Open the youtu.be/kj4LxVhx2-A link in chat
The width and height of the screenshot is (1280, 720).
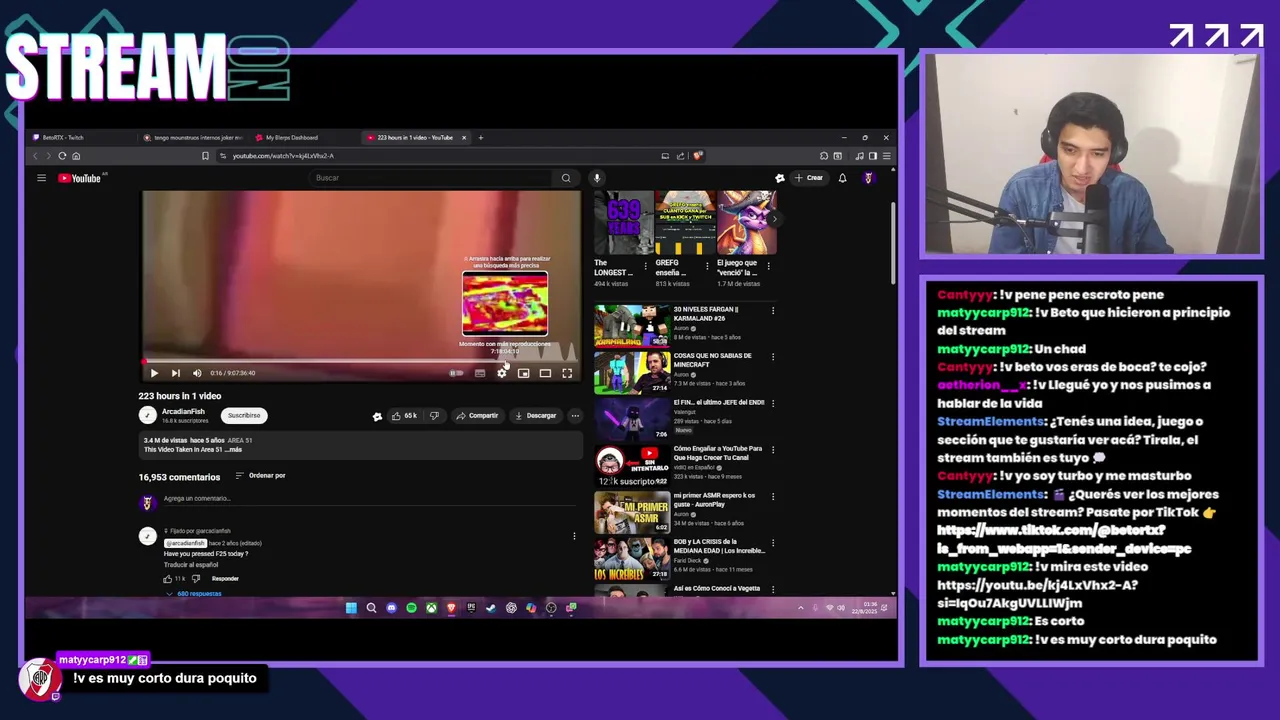(1037, 594)
